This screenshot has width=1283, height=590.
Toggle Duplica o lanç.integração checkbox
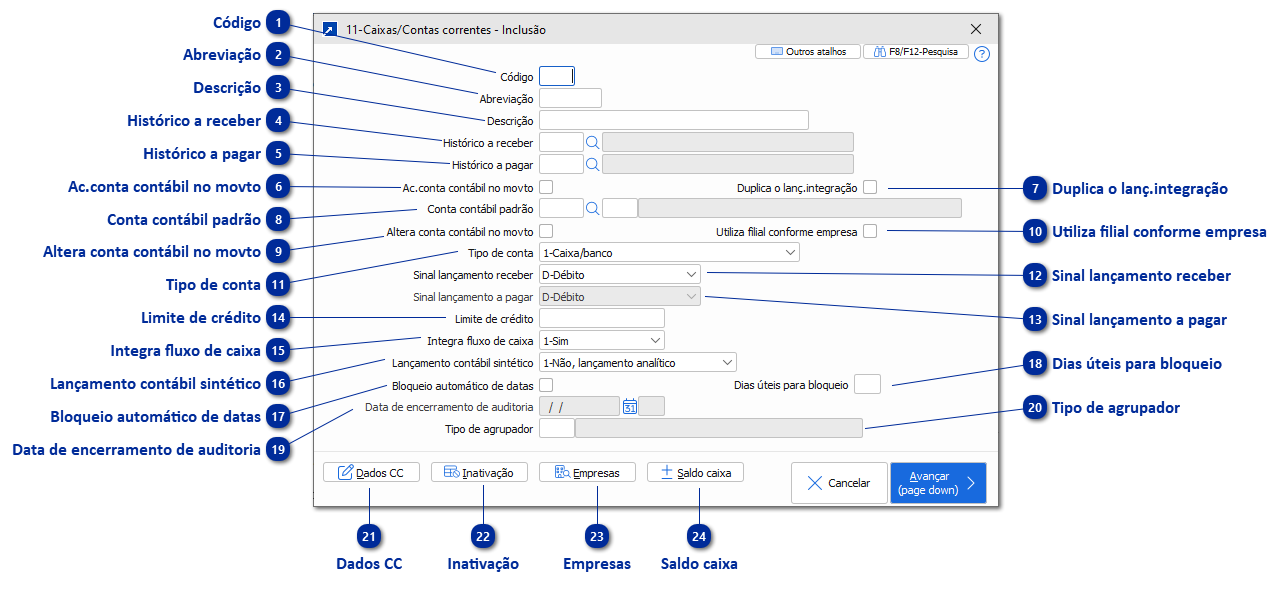[x=870, y=187]
